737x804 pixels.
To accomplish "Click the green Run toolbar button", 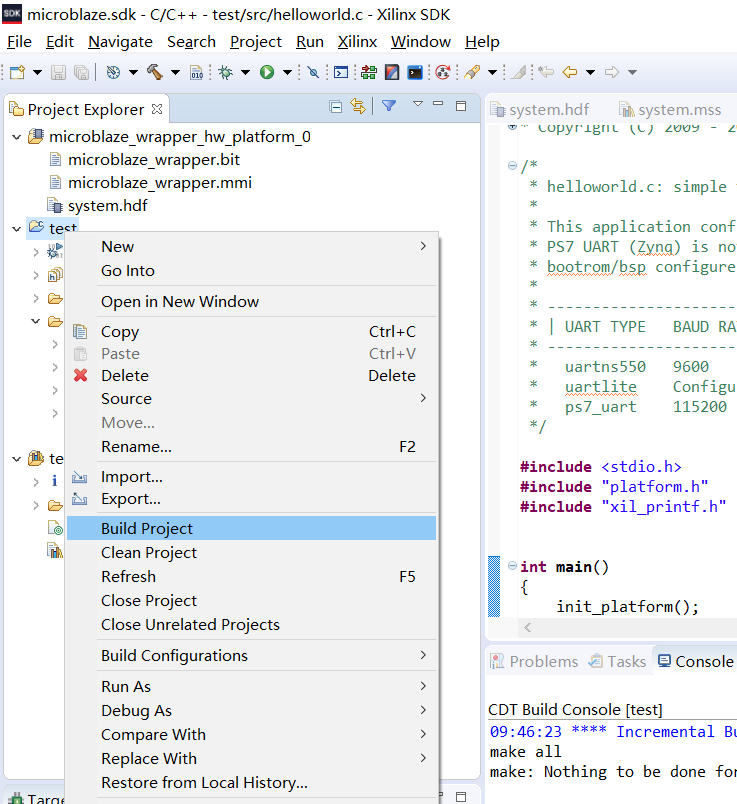I will click(267, 72).
